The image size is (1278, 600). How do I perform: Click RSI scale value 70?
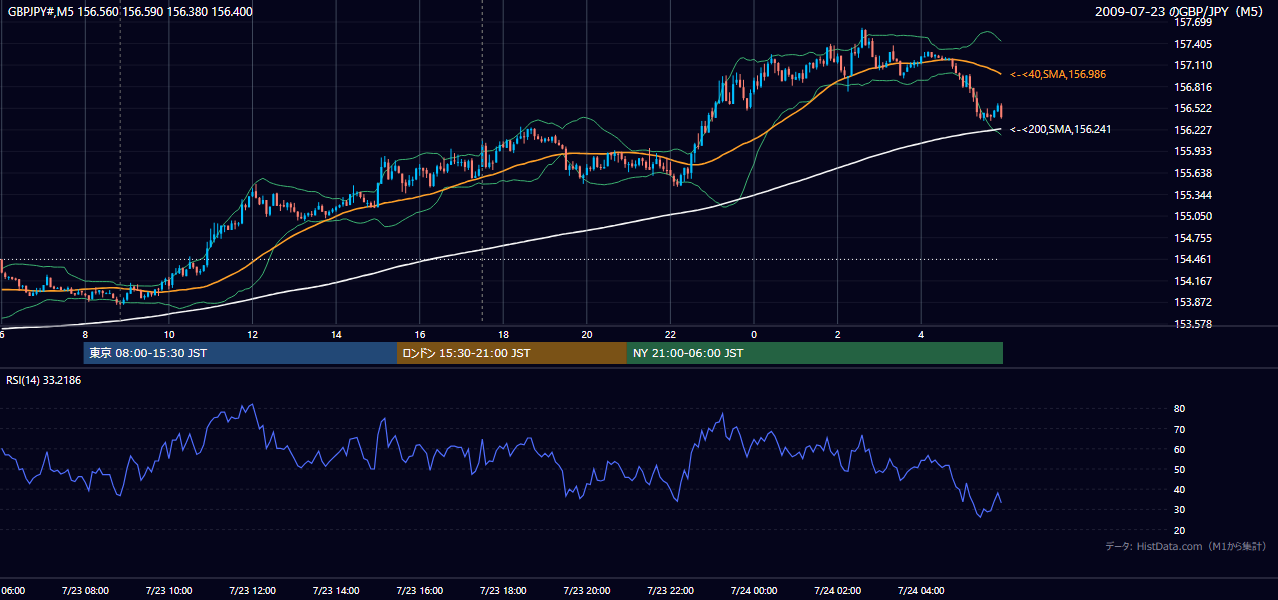click(x=1180, y=429)
